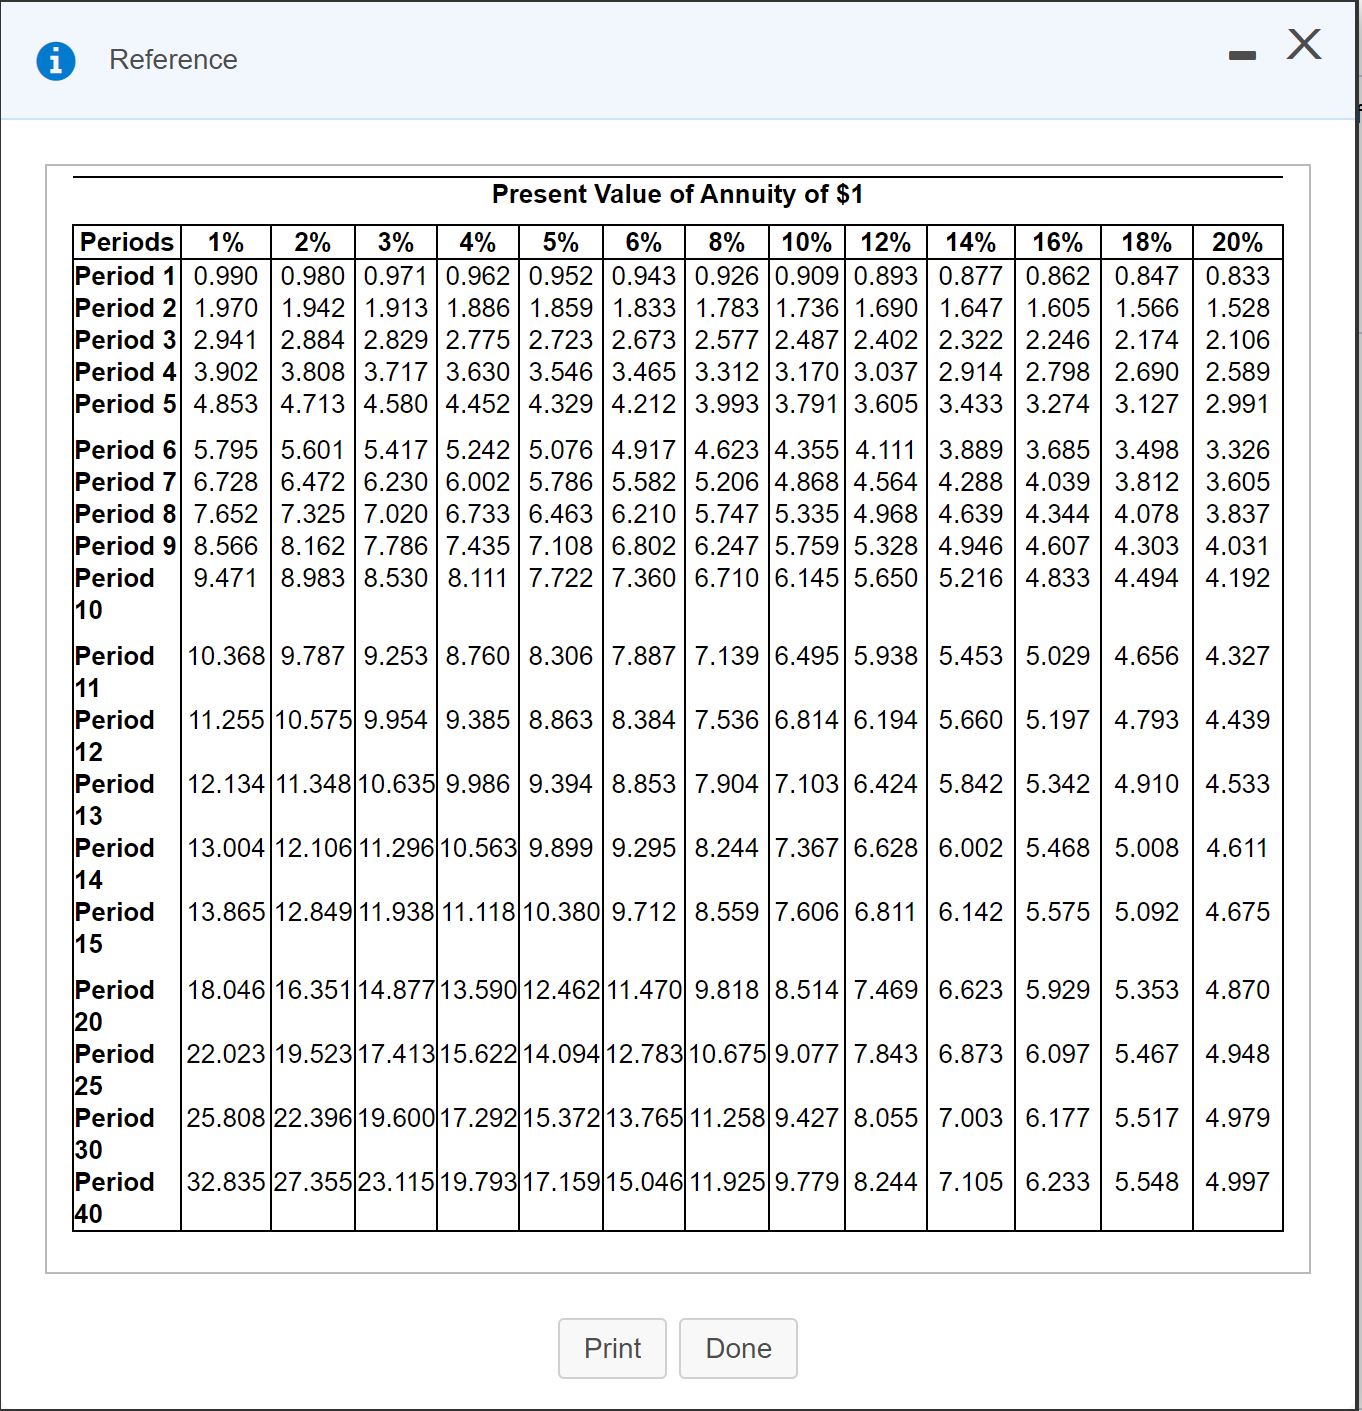The width and height of the screenshot is (1362, 1411).
Task: Click the value 0.833 in Period 1
Action: tap(1238, 276)
